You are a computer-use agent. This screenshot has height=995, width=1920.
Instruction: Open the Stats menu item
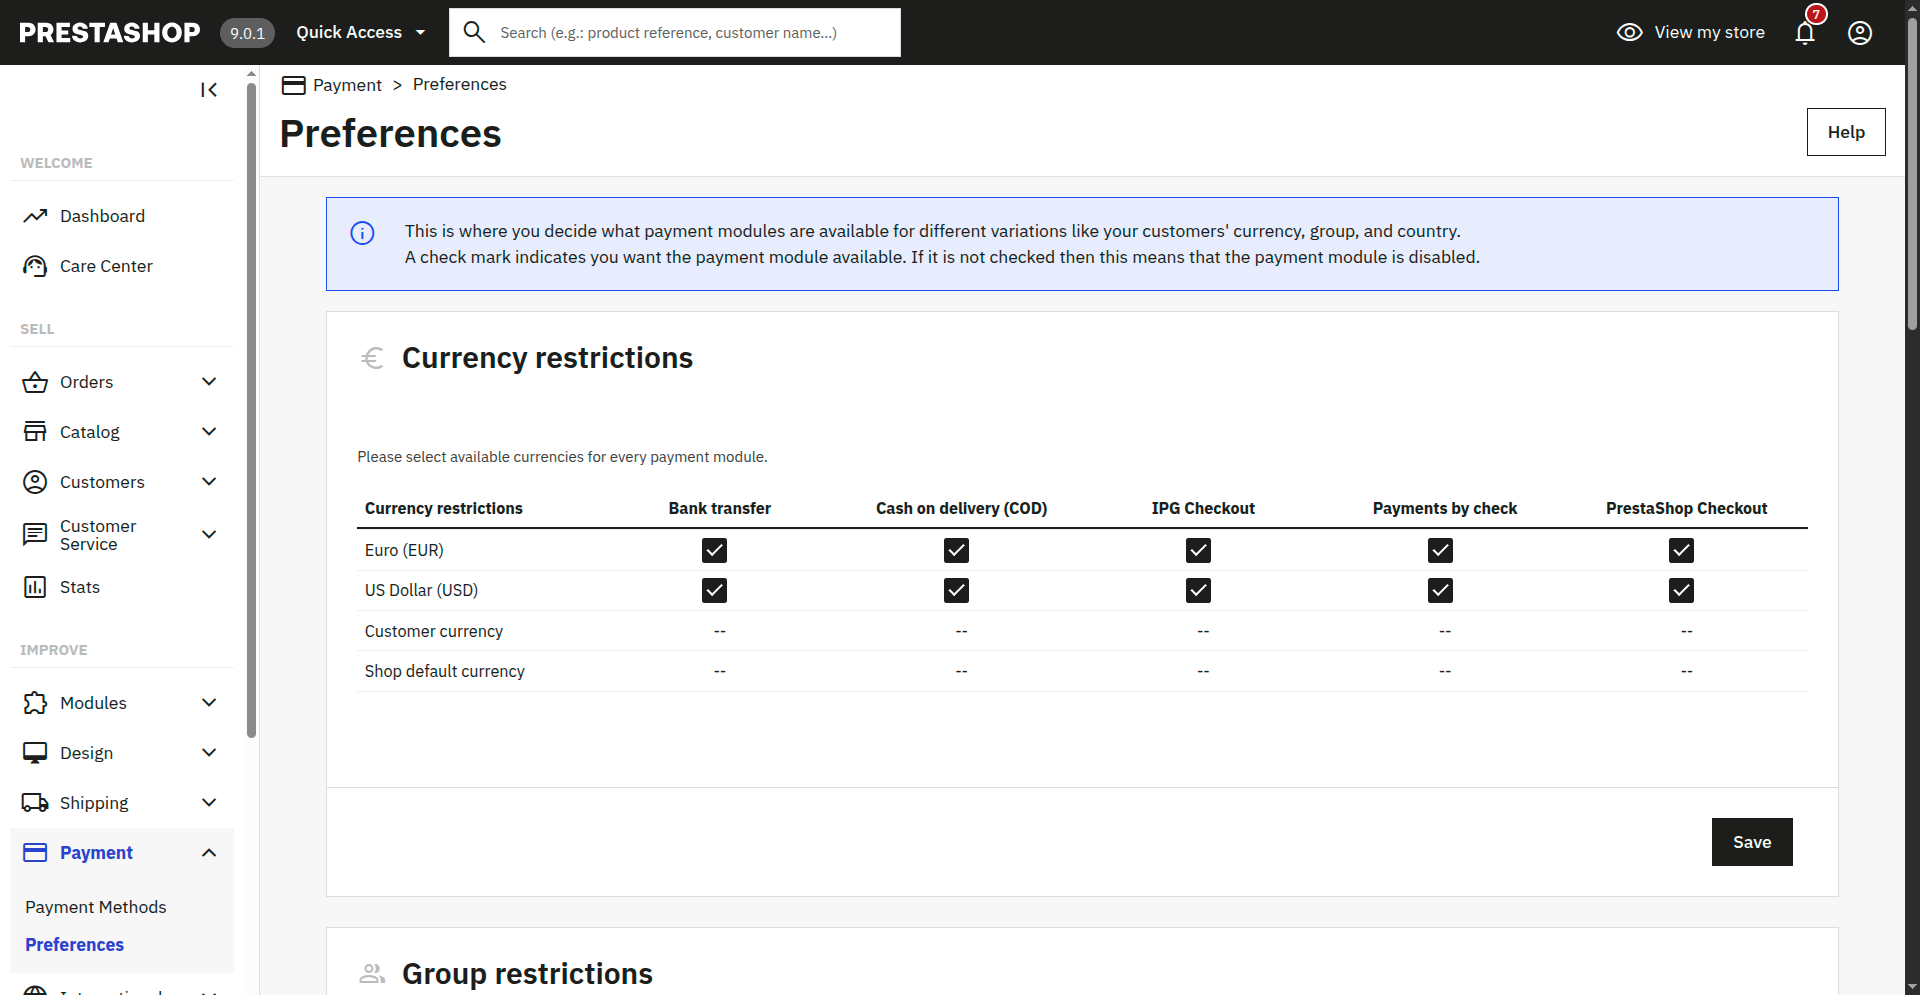pos(80,587)
